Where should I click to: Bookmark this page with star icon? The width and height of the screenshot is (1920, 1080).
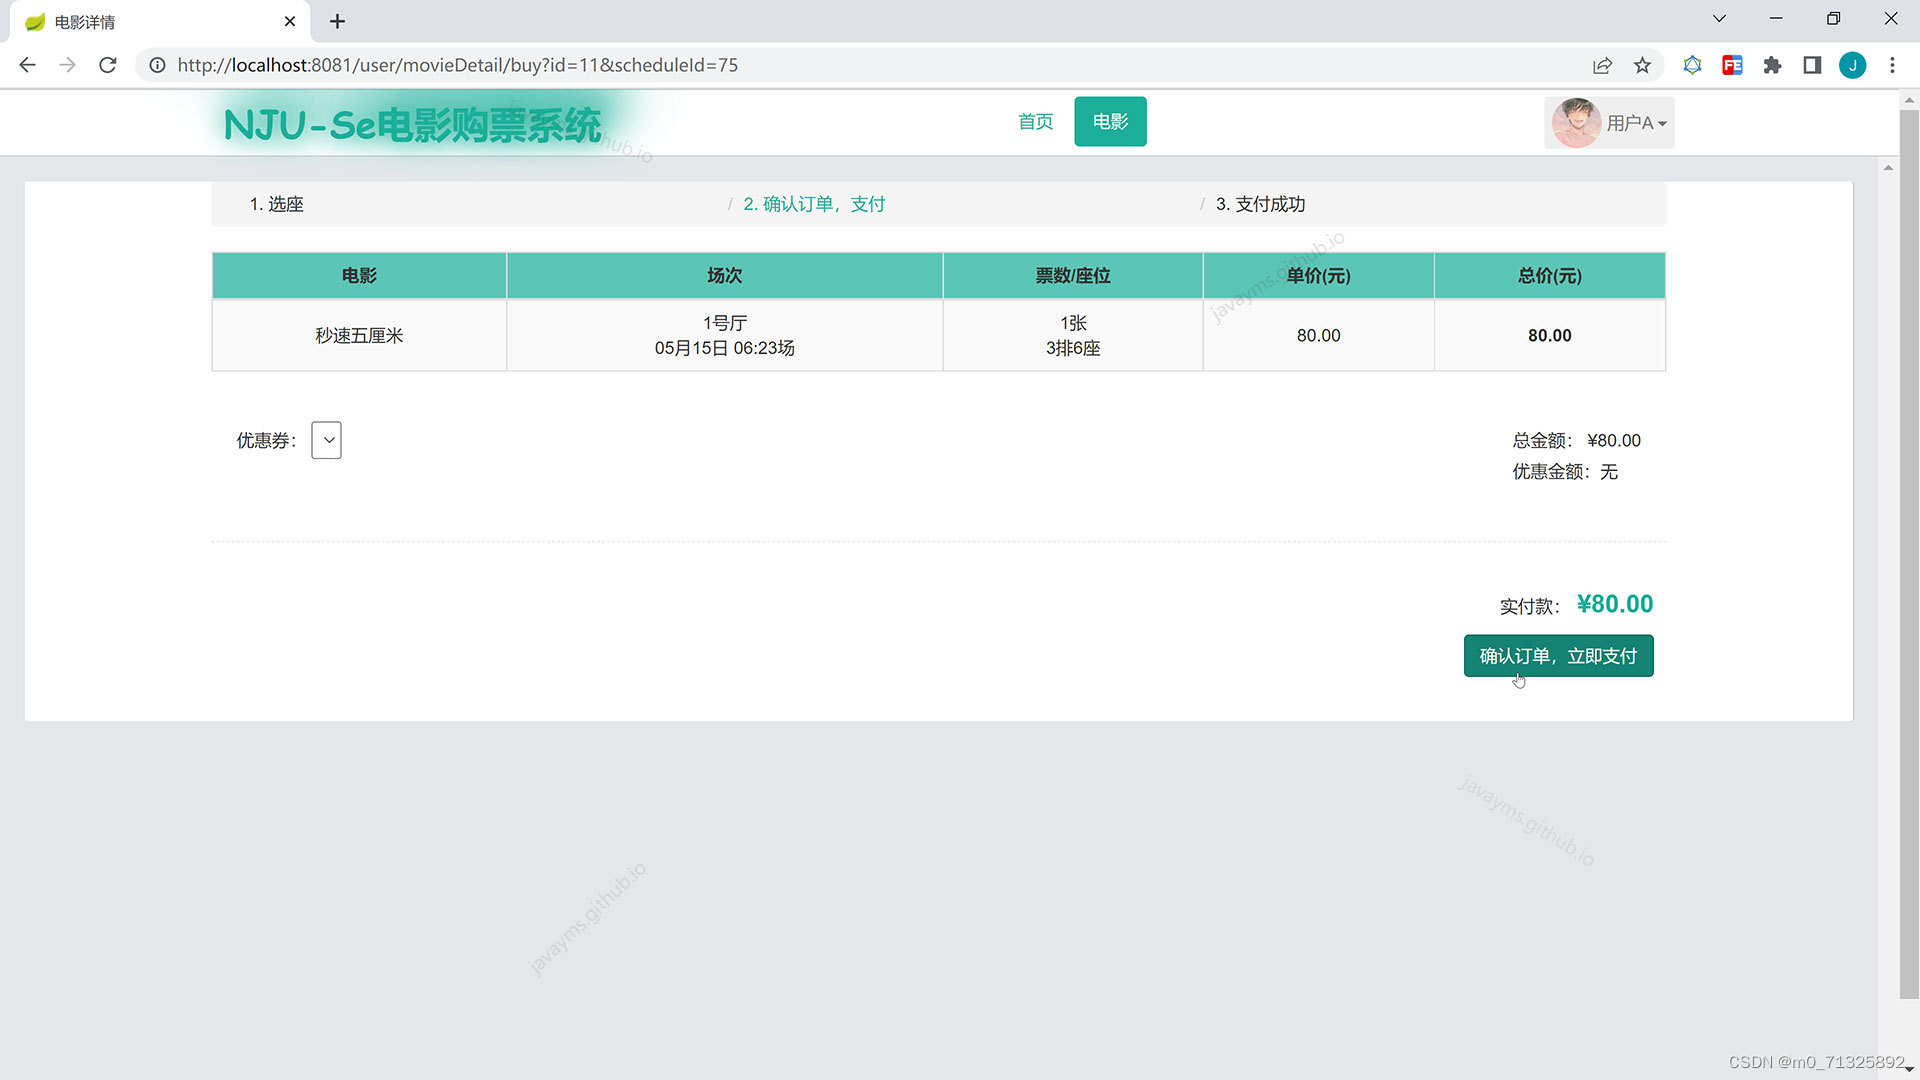1642,65
